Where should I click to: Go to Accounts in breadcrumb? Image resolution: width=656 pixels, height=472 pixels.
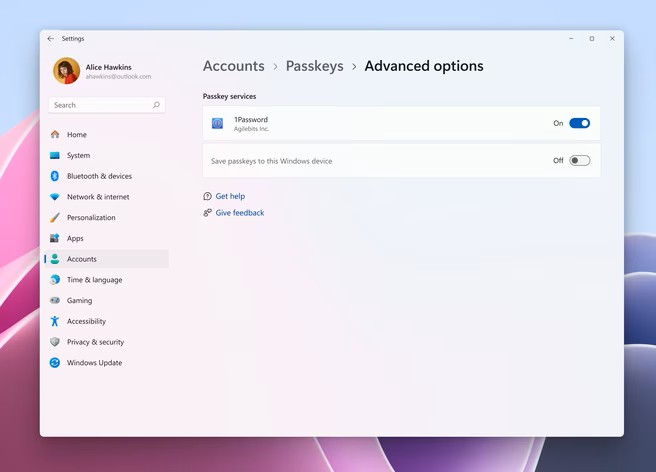click(233, 66)
